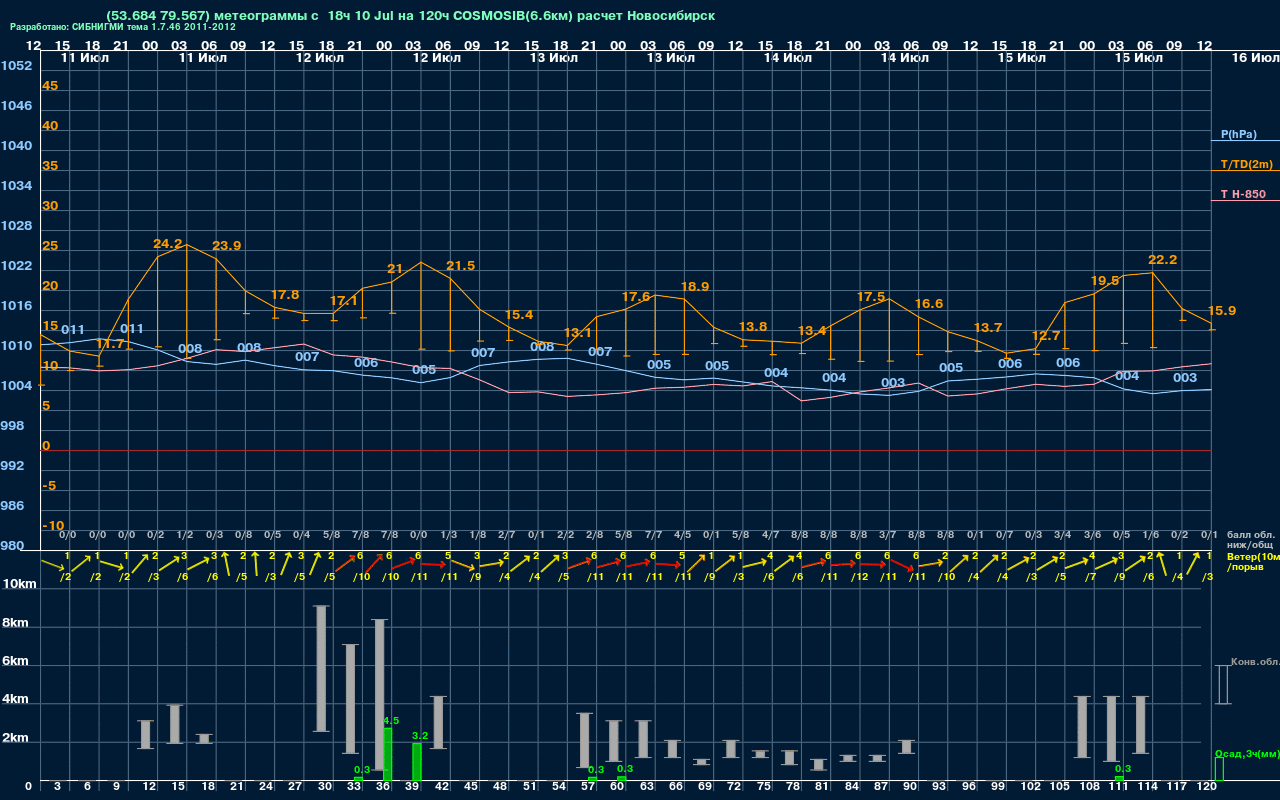Viewport: 1280px width, 800px height.
Task: Click the 19.5 temperature label
Action: 1105,281
